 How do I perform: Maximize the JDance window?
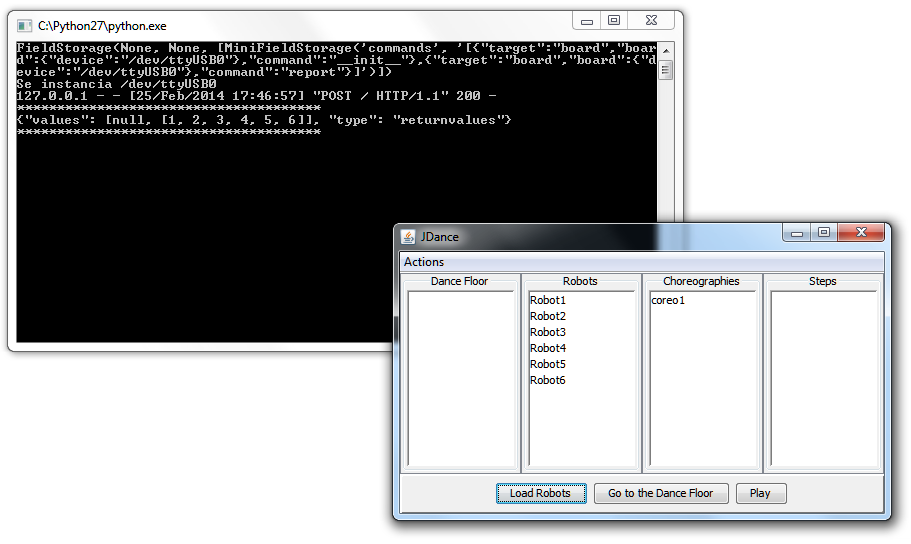[x=824, y=232]
